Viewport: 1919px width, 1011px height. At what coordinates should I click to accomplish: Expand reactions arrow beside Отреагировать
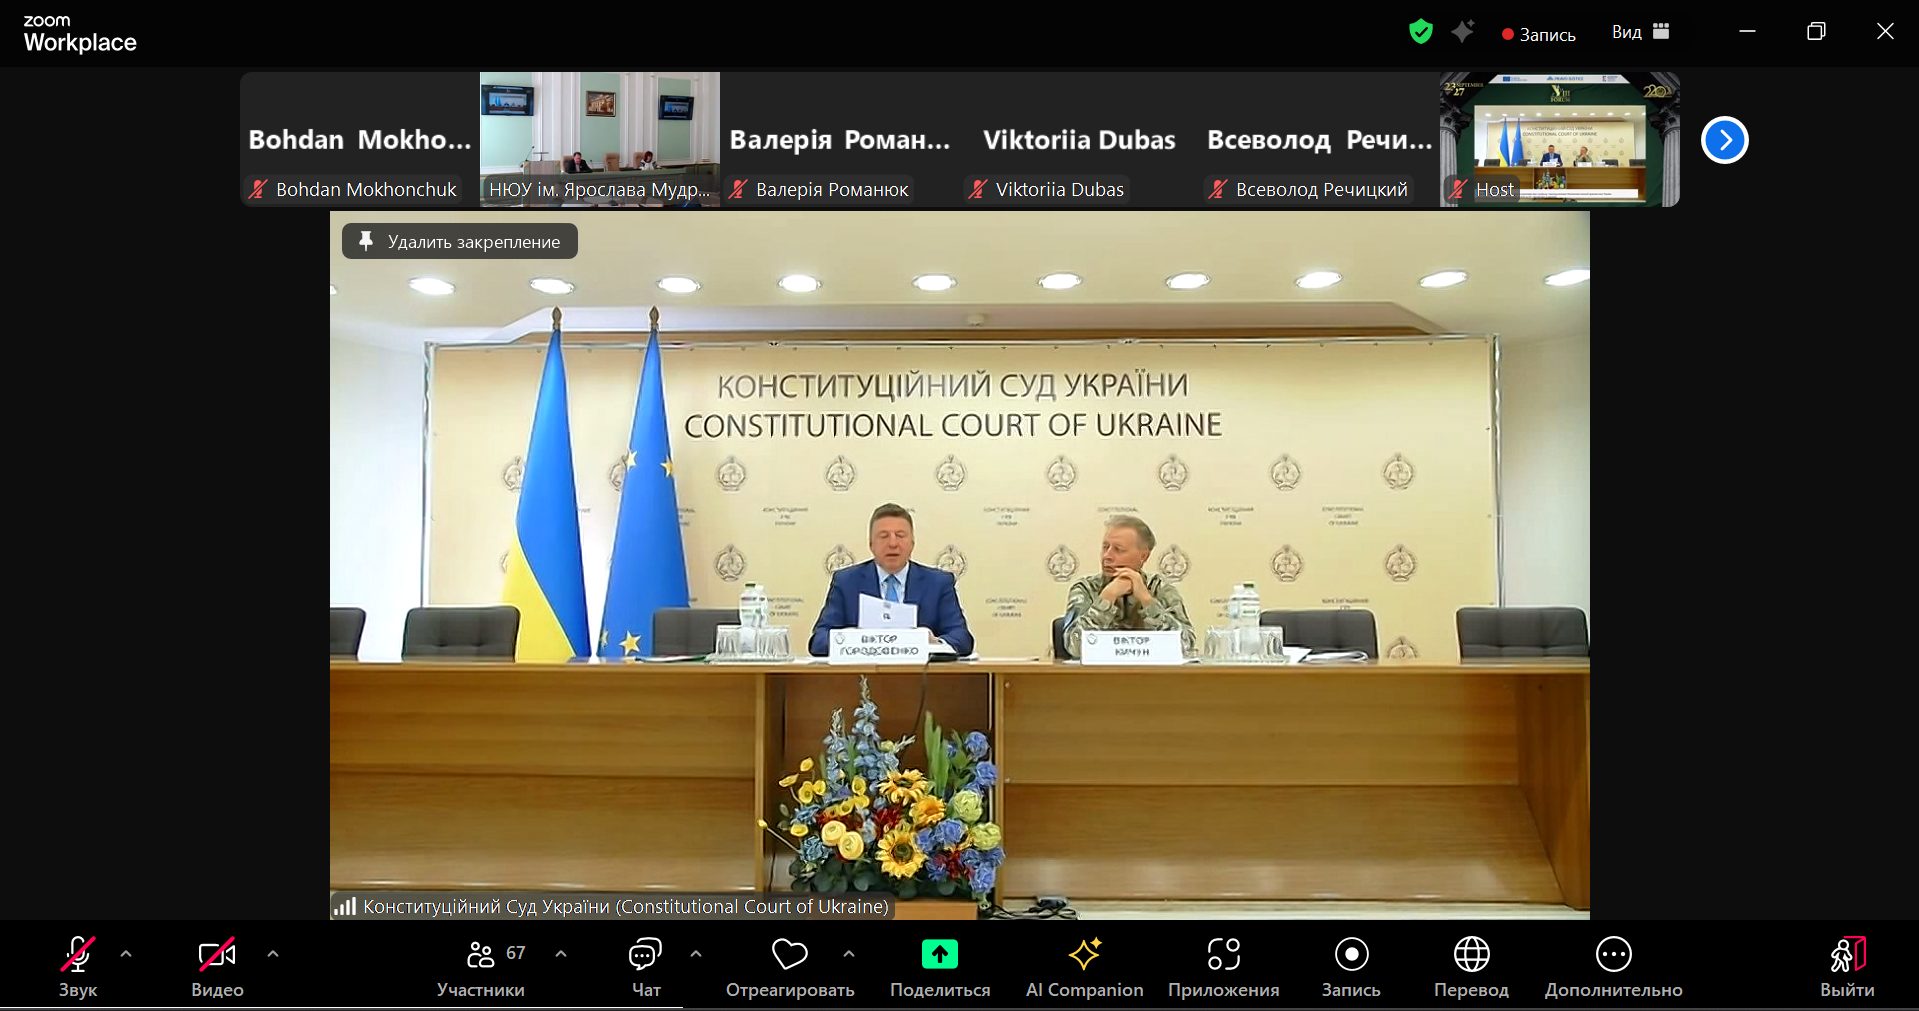(x=849, y=954)
